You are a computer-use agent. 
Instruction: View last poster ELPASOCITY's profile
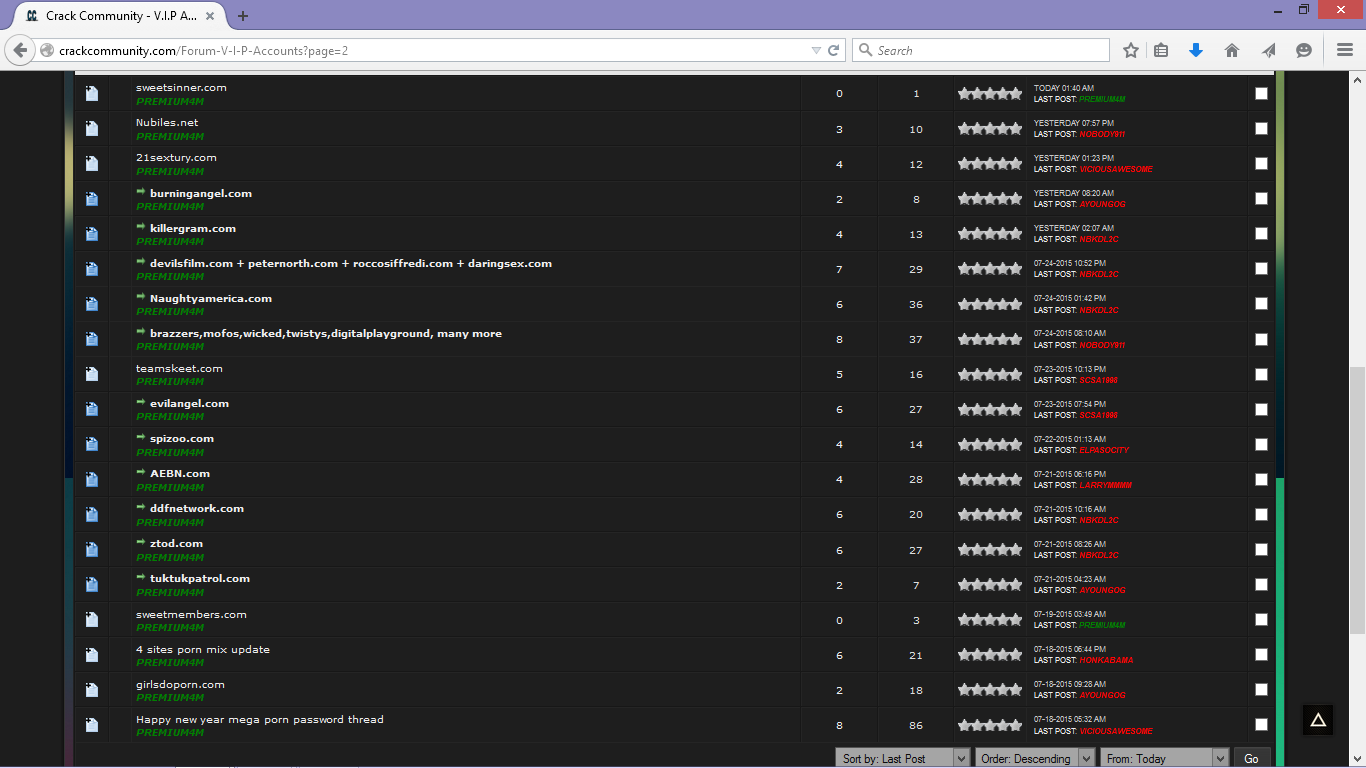1104,450
